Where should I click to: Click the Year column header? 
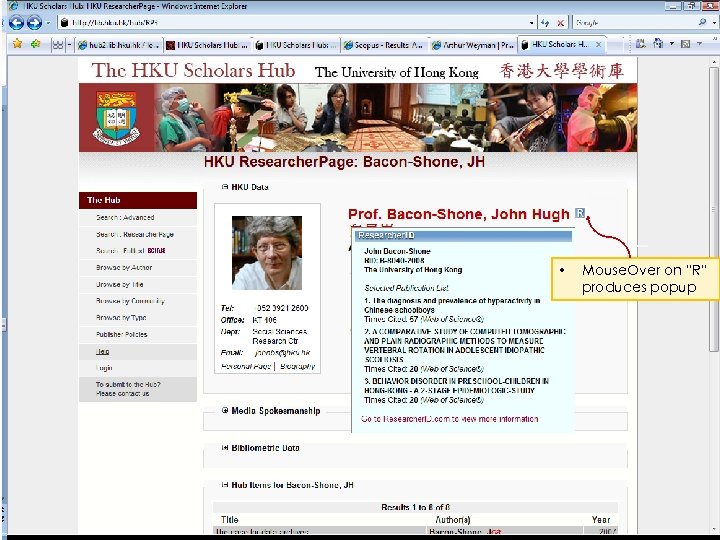(601, 519)
